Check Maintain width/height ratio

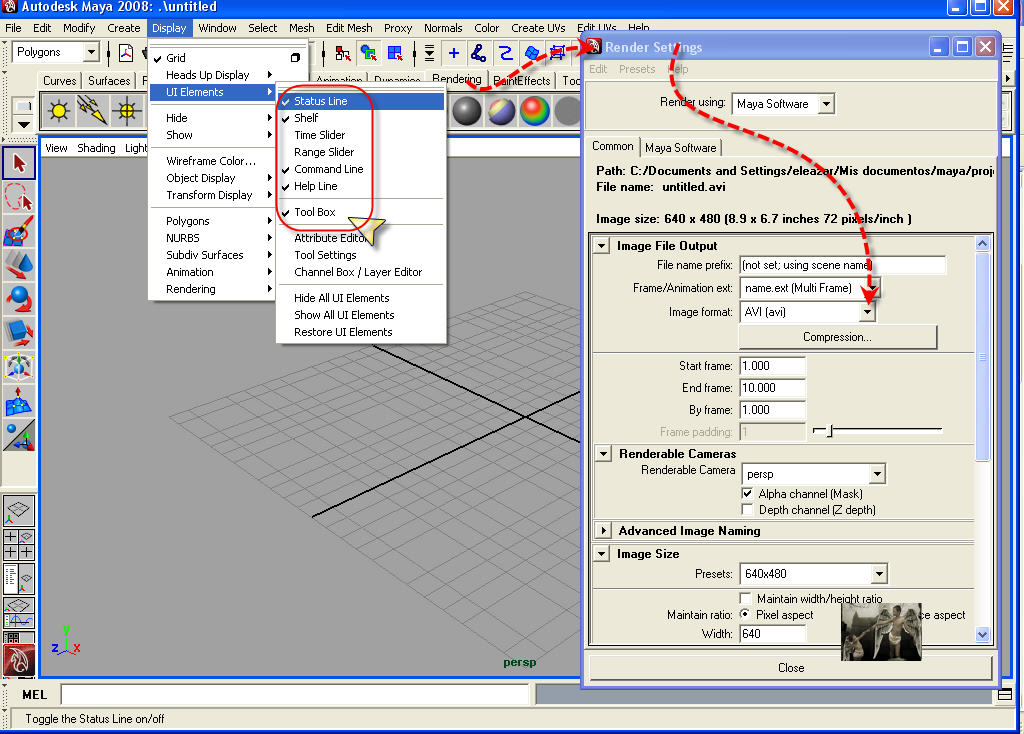click(x=745, y=598)
